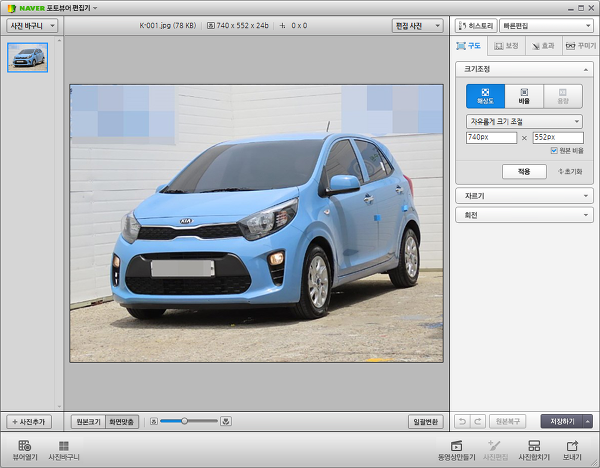This screenshot has width=600, height=468.
Task: Select the blue car thumbnail
Action: 28,57
